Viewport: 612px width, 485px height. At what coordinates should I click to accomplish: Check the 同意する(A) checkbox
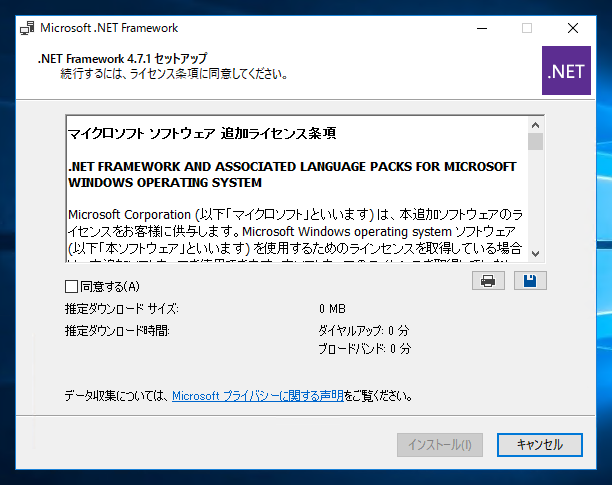pos(71,286)
